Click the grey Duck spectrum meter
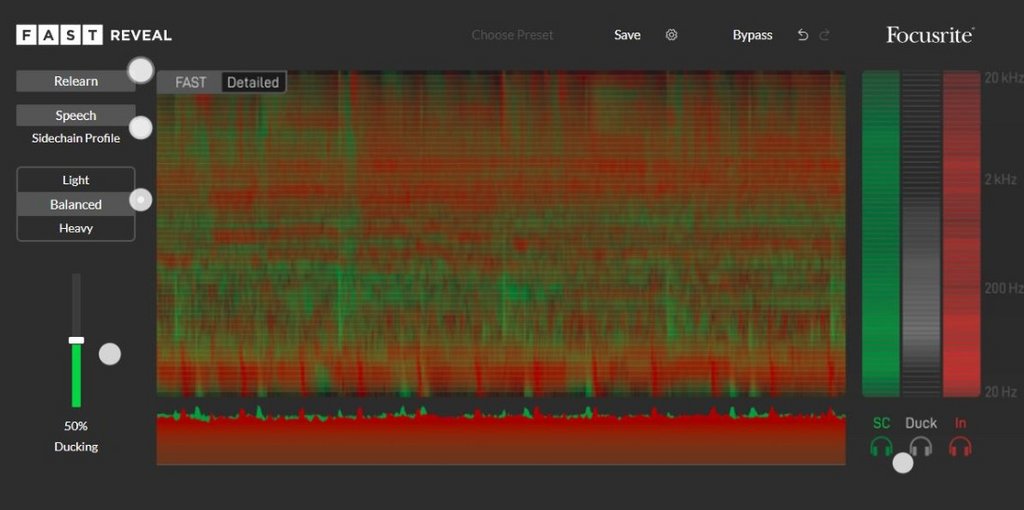 [921, 234]
